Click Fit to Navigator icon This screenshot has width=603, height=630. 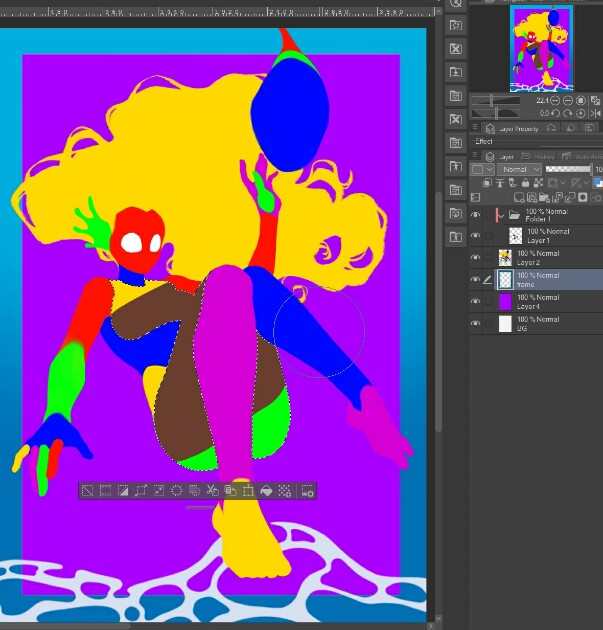(x=595, y=100)
